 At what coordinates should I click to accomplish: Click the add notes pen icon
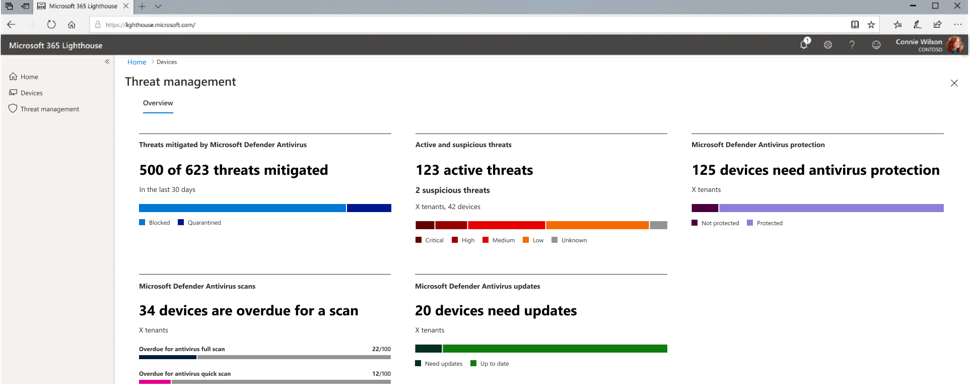tap(917, 25)
